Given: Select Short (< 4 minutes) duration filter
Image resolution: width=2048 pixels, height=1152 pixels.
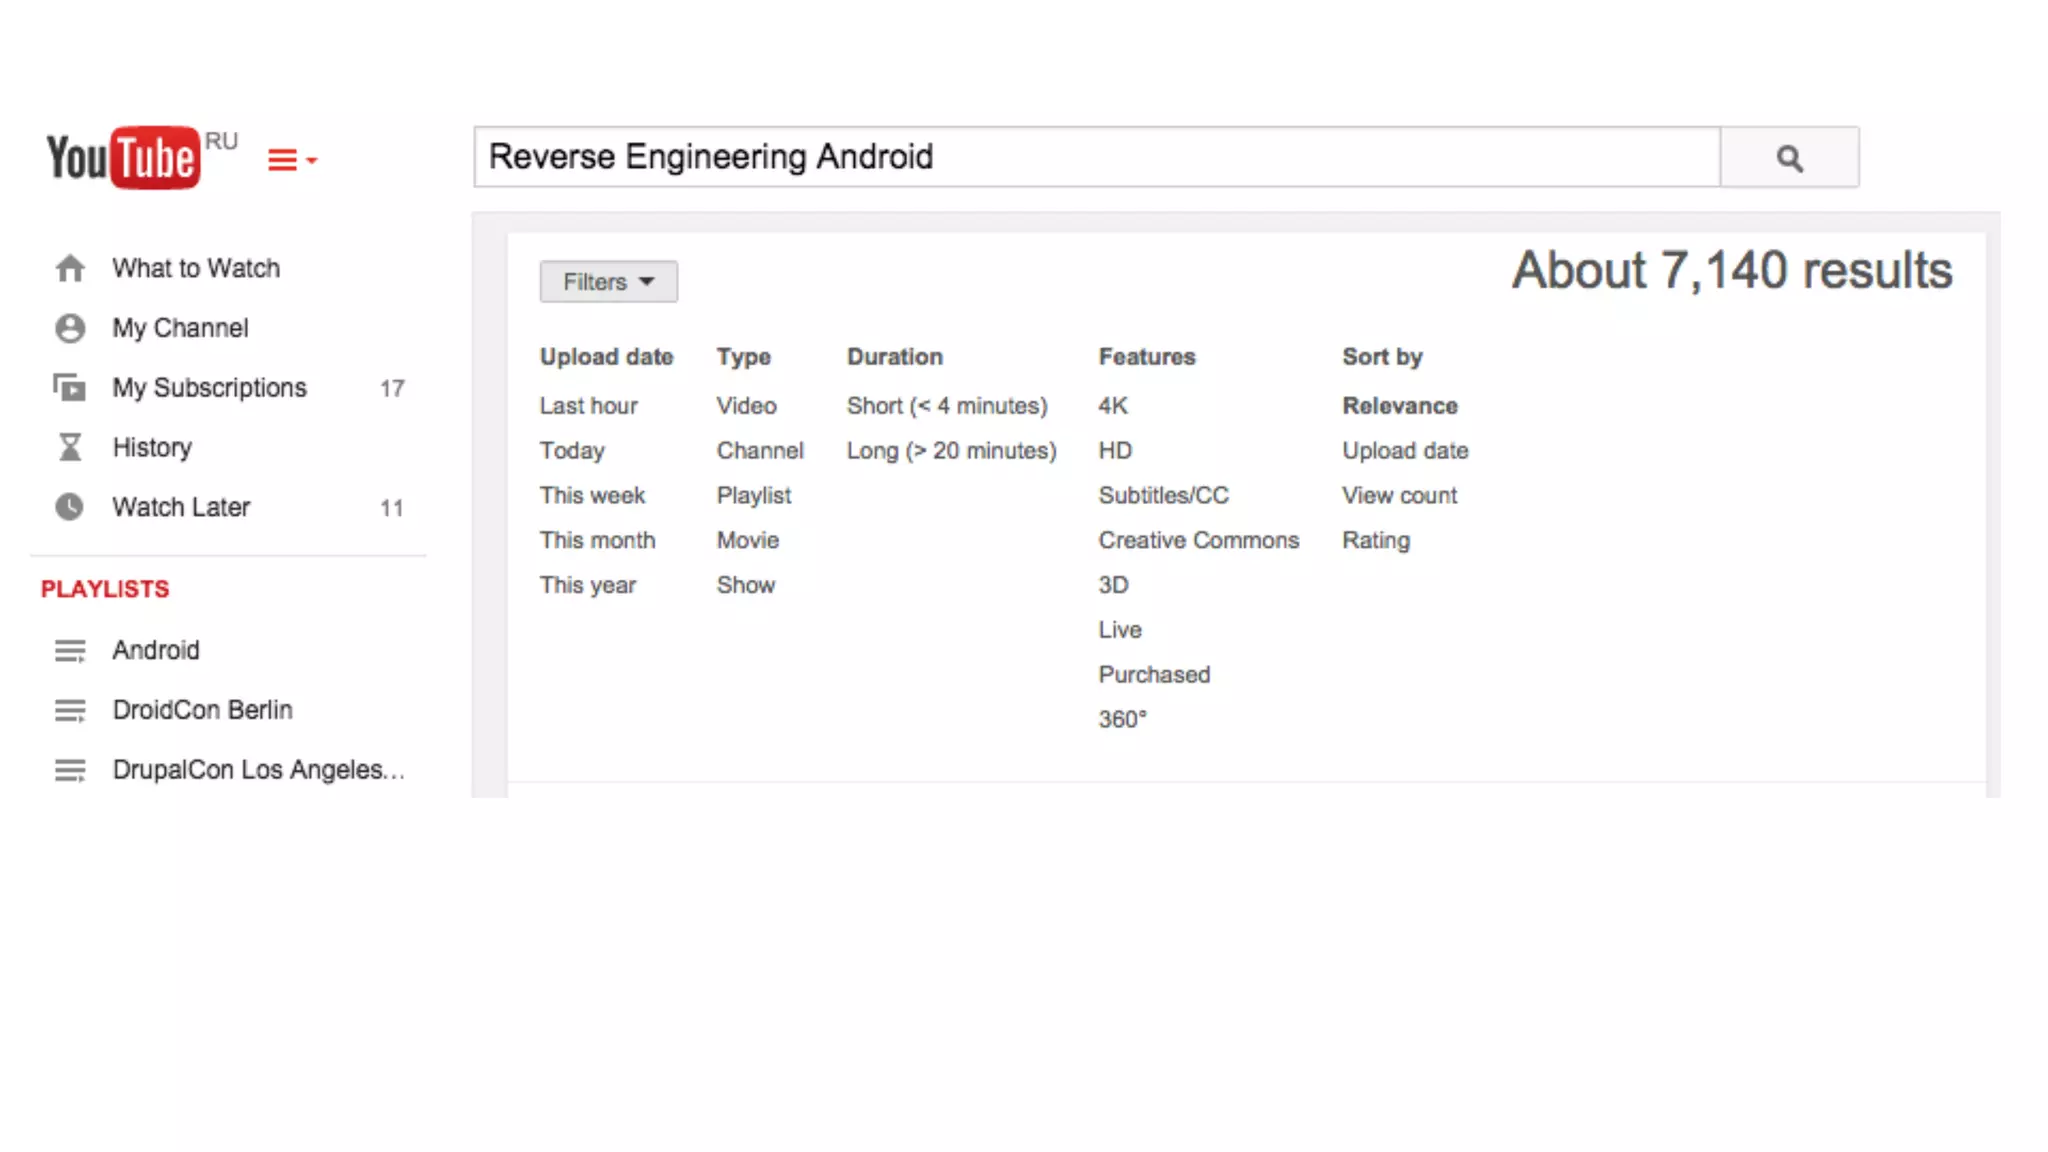Looking at the screenshot, I should pos(946,406).
